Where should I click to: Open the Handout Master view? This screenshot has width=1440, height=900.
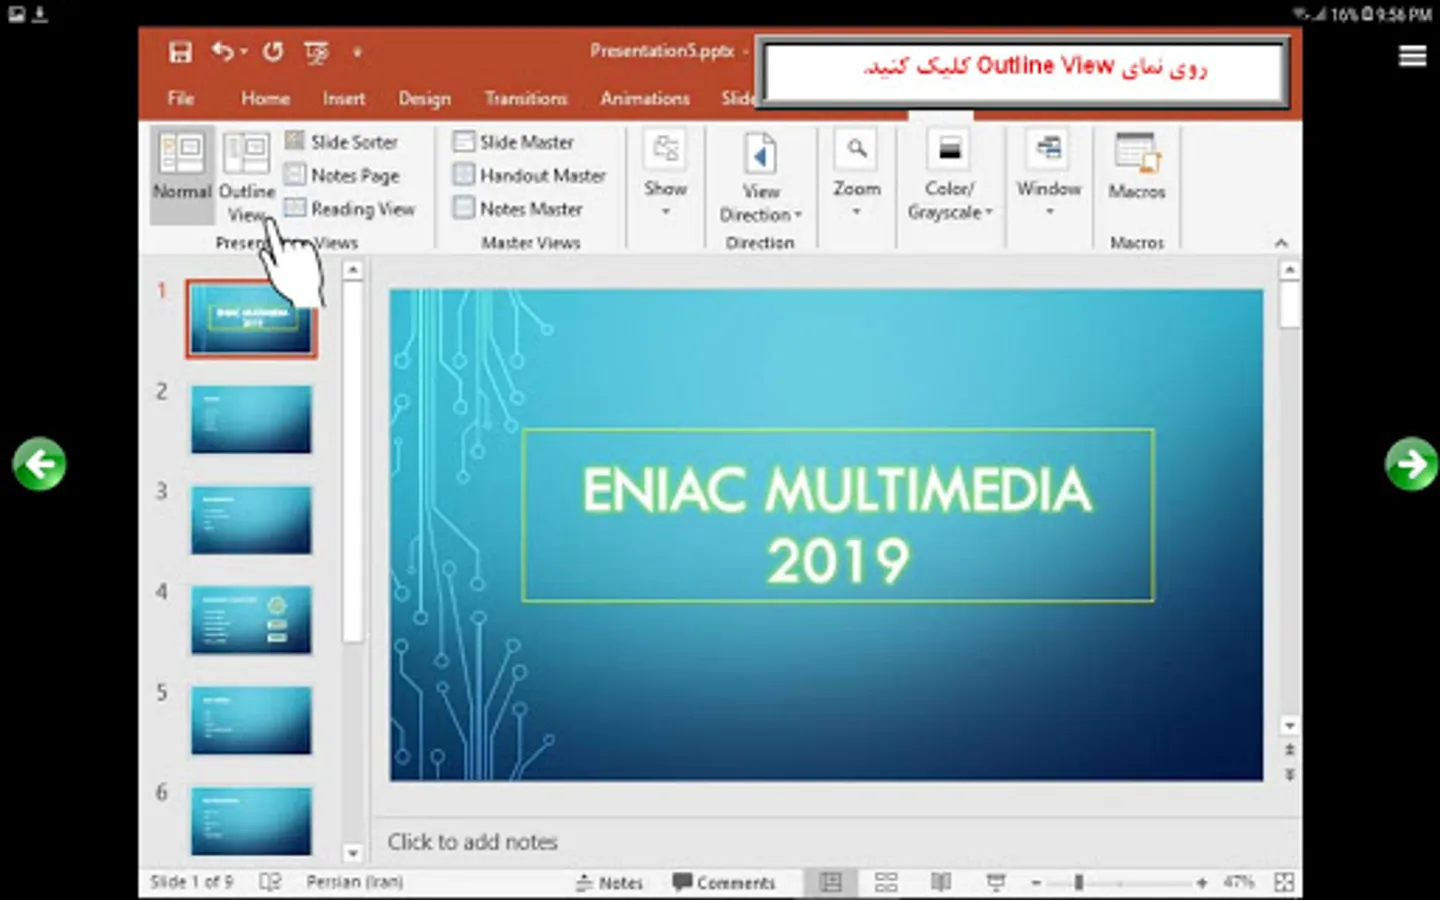(530, 176)
